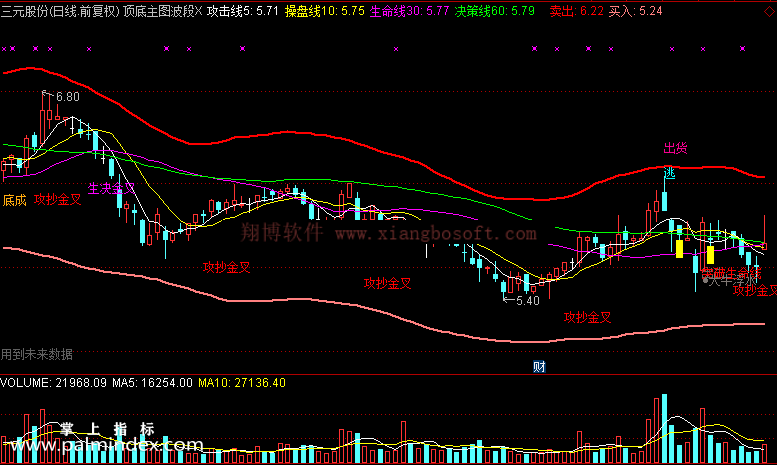Viewport: 777px width, 465px height.
Task: Open the blue 财 info icon
Action: point(539,367)
